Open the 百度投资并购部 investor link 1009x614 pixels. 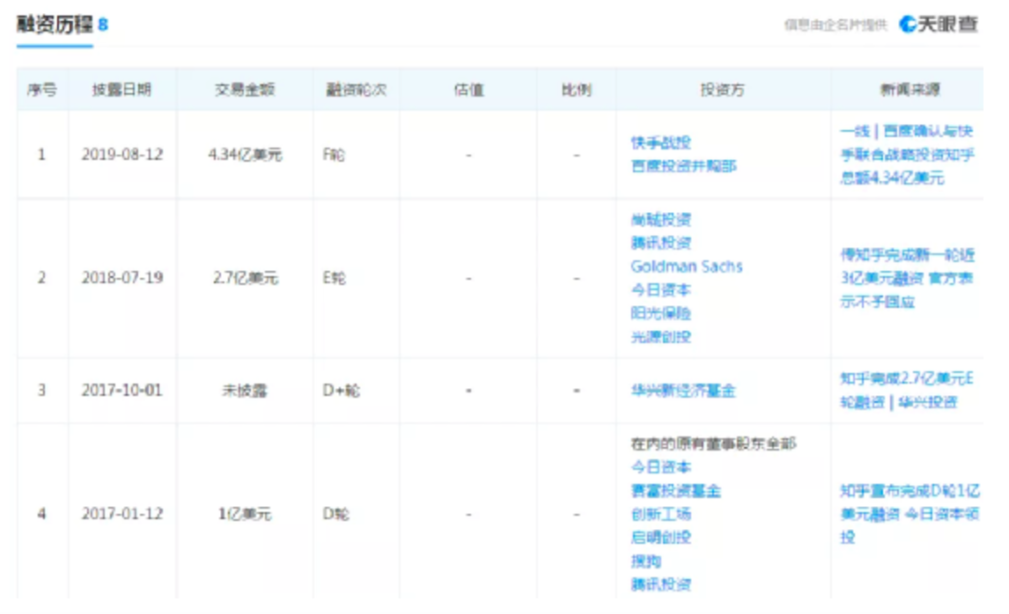(683, 166)
